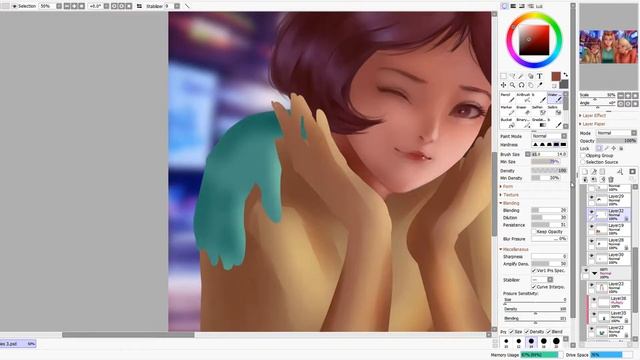Select the Text tool
Viewport: 640px width, 360px height.
click(540, 76)
